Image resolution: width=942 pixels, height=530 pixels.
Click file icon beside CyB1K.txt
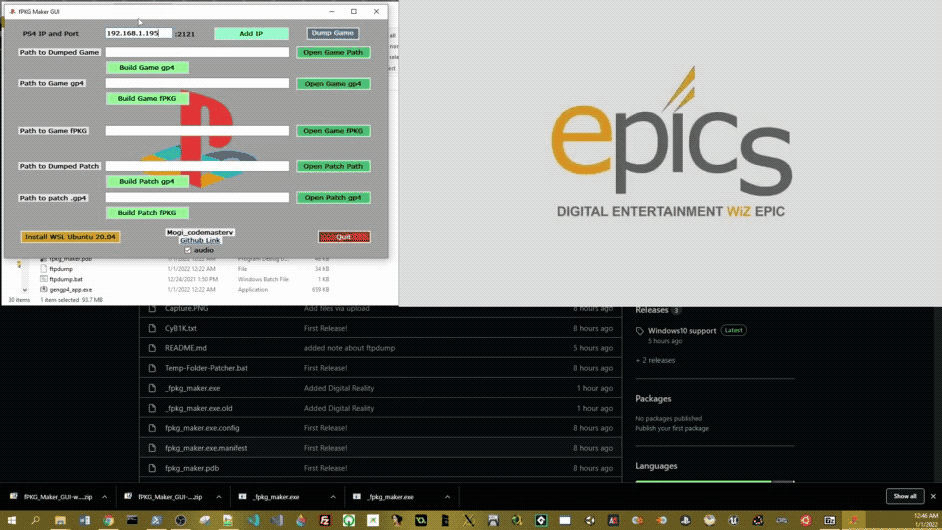pos(152,328)
